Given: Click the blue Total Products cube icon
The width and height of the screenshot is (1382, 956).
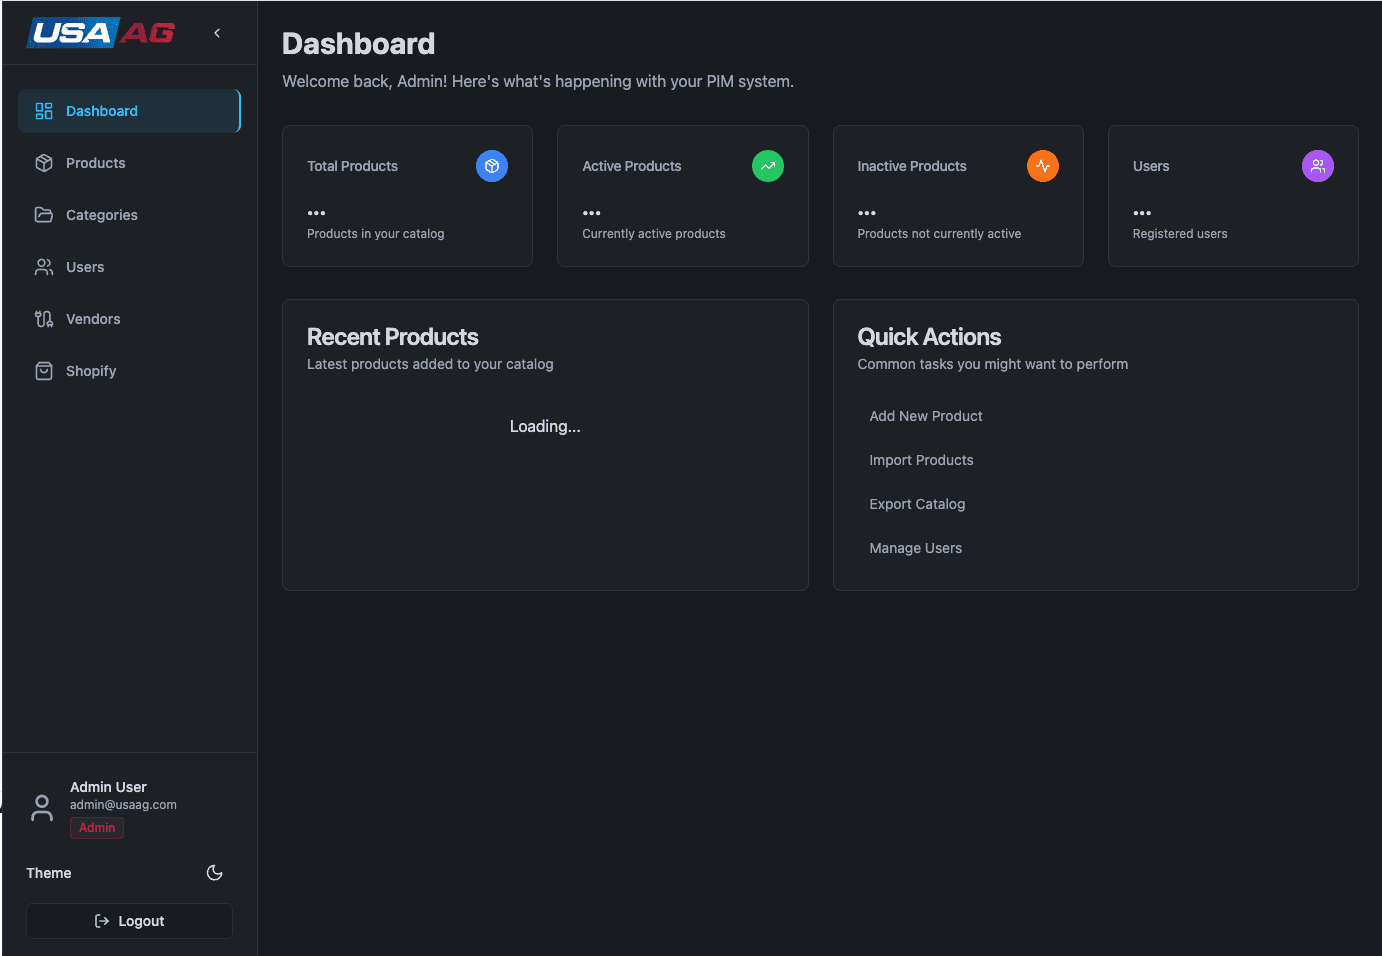Looking at the screenshot, I should [x=491, y=166].
